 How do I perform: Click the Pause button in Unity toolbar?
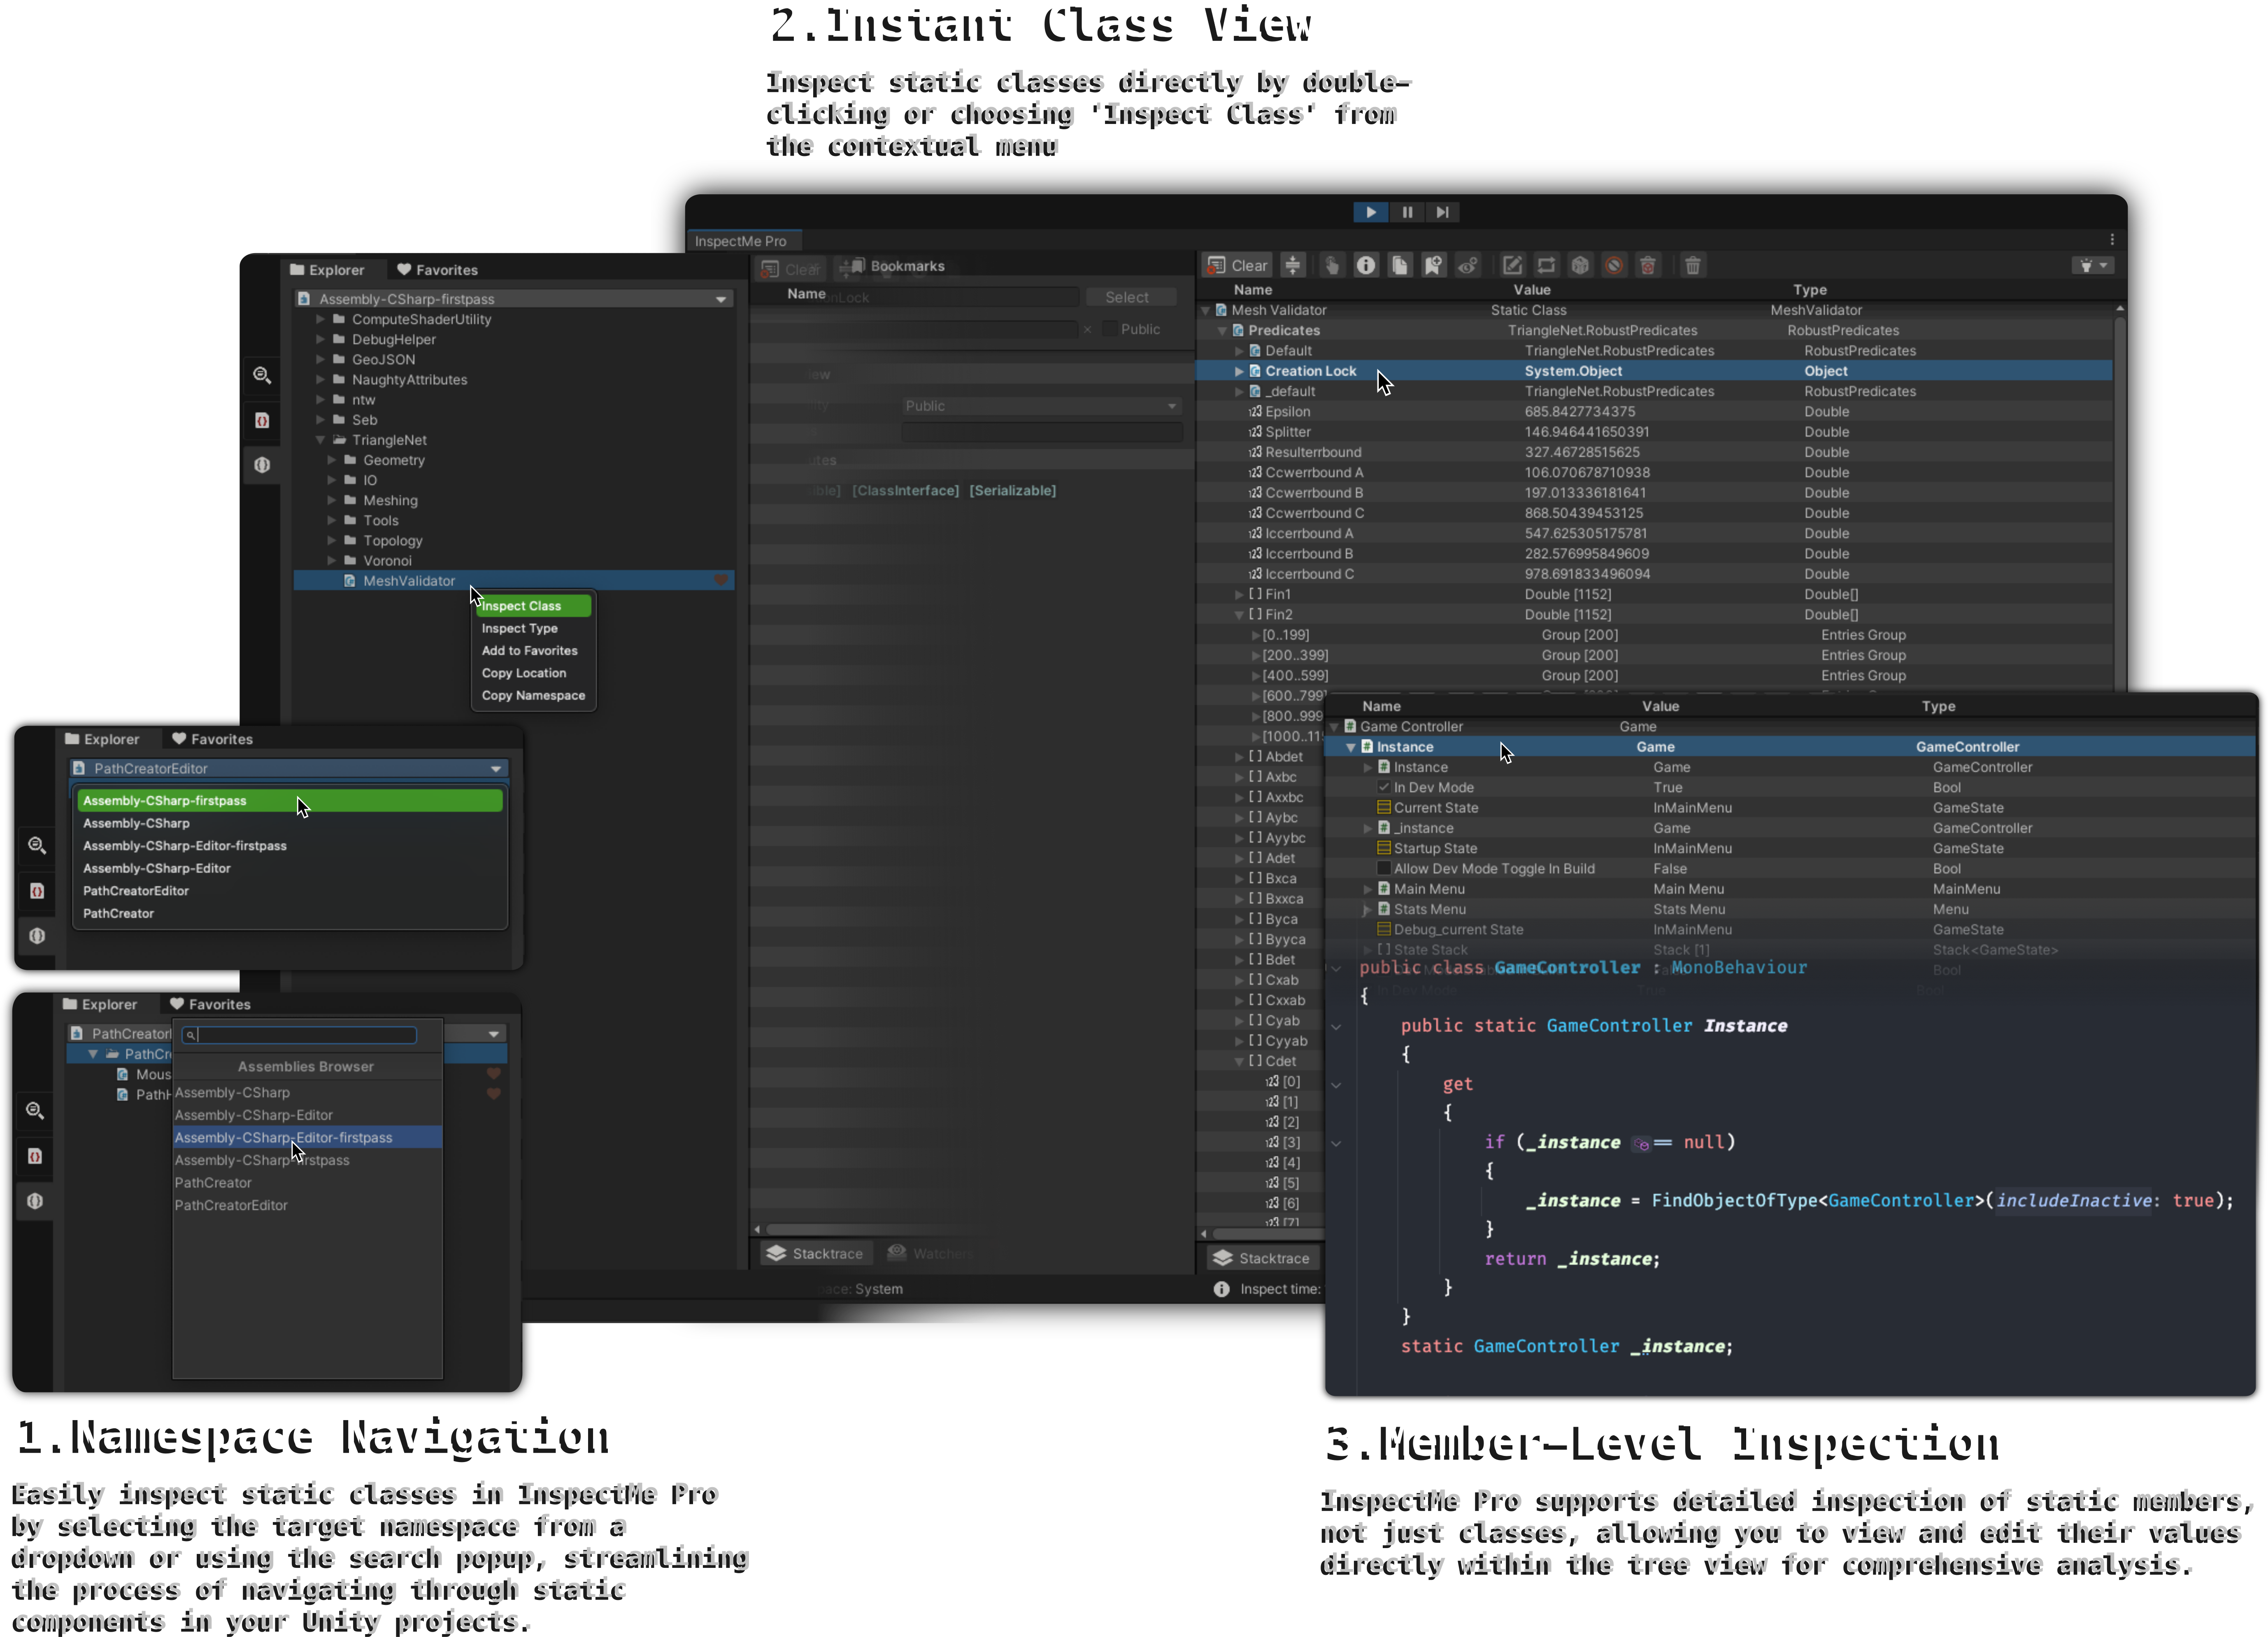pyautogui.click(x=1407, y=212)
